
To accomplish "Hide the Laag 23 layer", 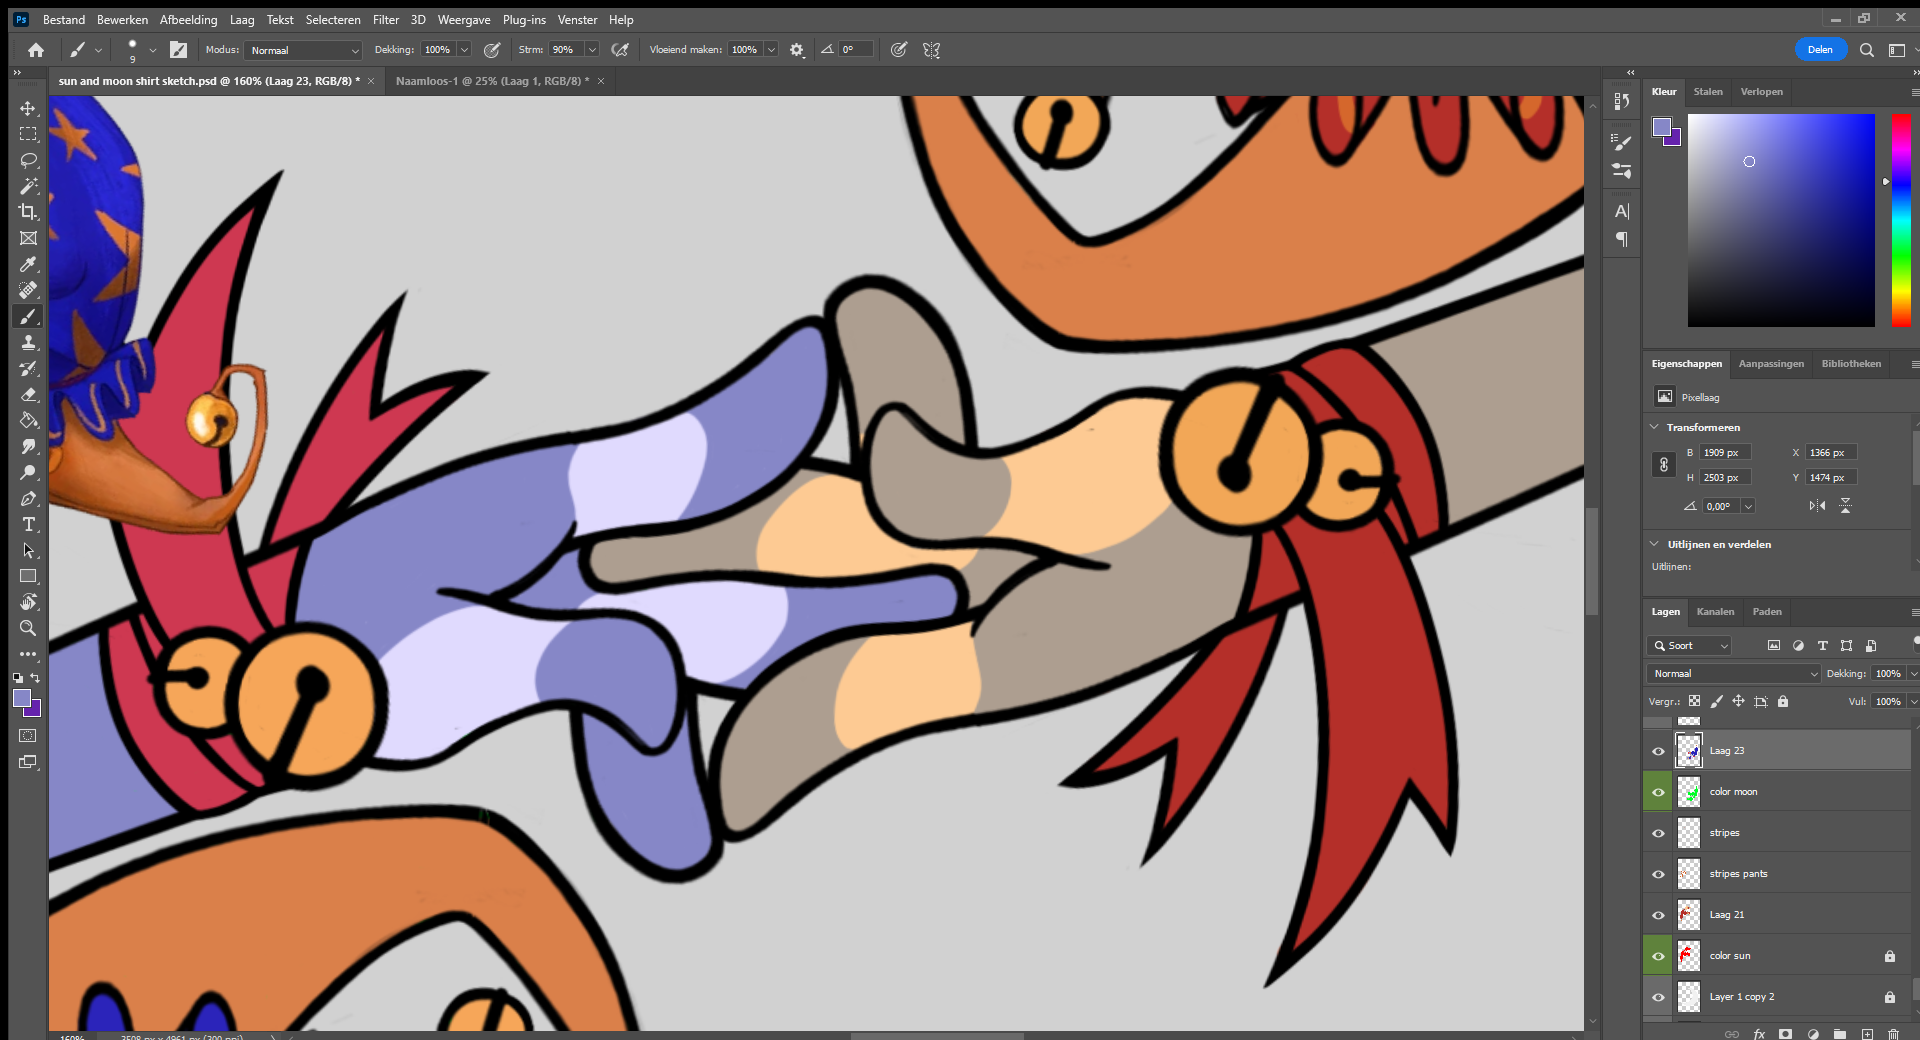I will 1658,751.
